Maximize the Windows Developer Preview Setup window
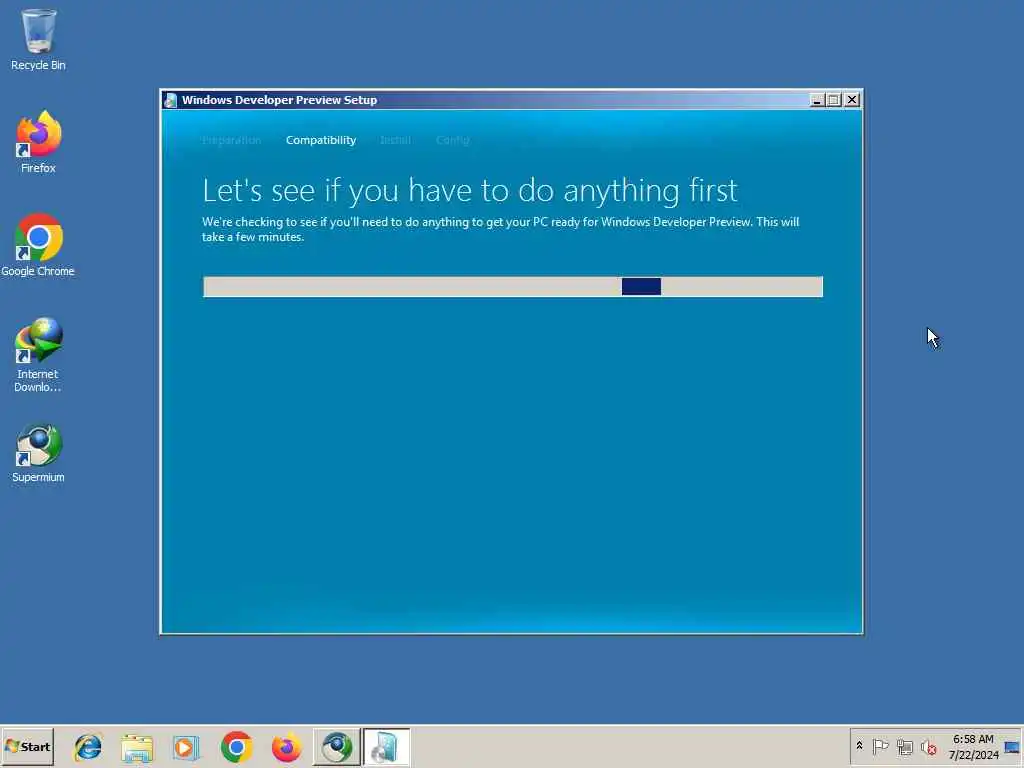Viewport: 1024px width, 768px height. pyautogui.click(x=834, y=100)
